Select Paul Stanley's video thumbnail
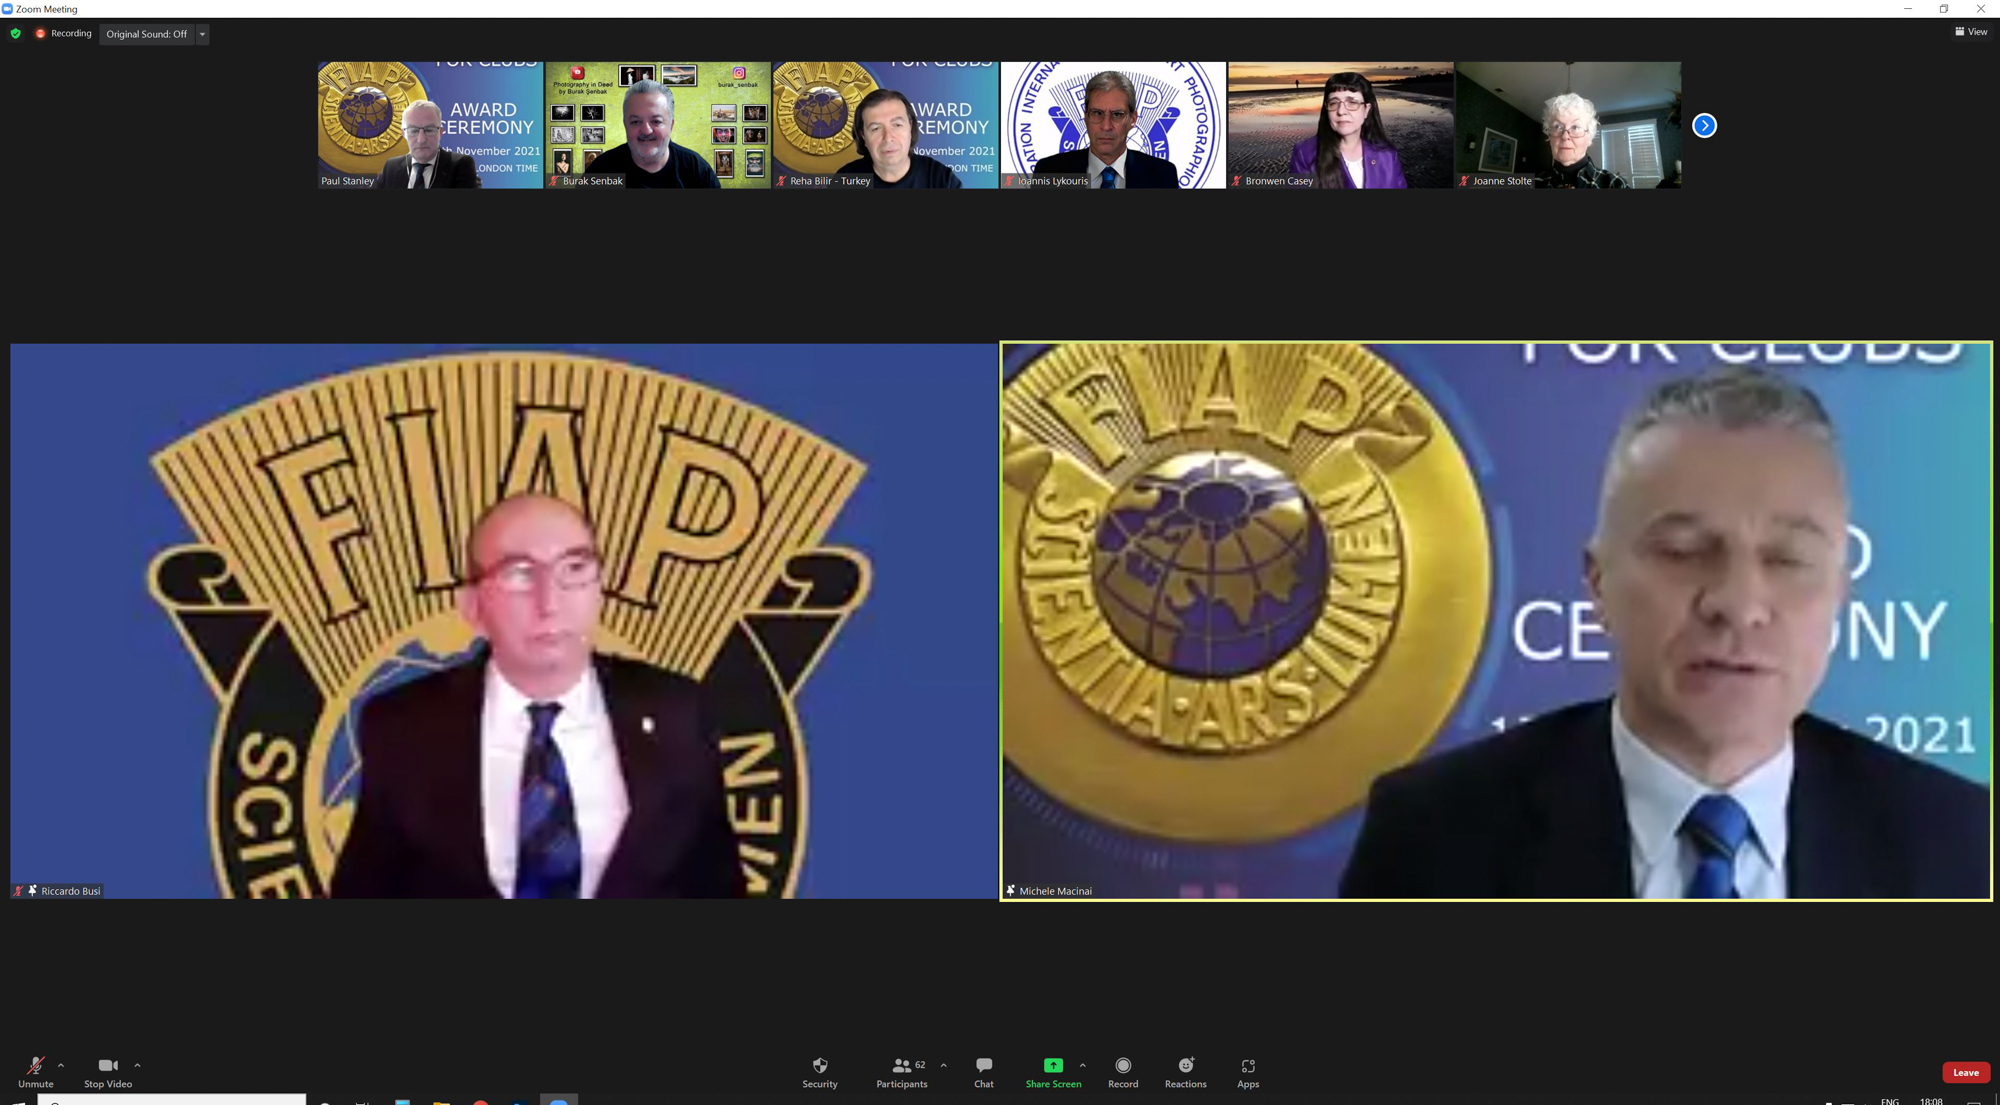This screenshot has width=2000, height=1105. (x=430, y=125)
